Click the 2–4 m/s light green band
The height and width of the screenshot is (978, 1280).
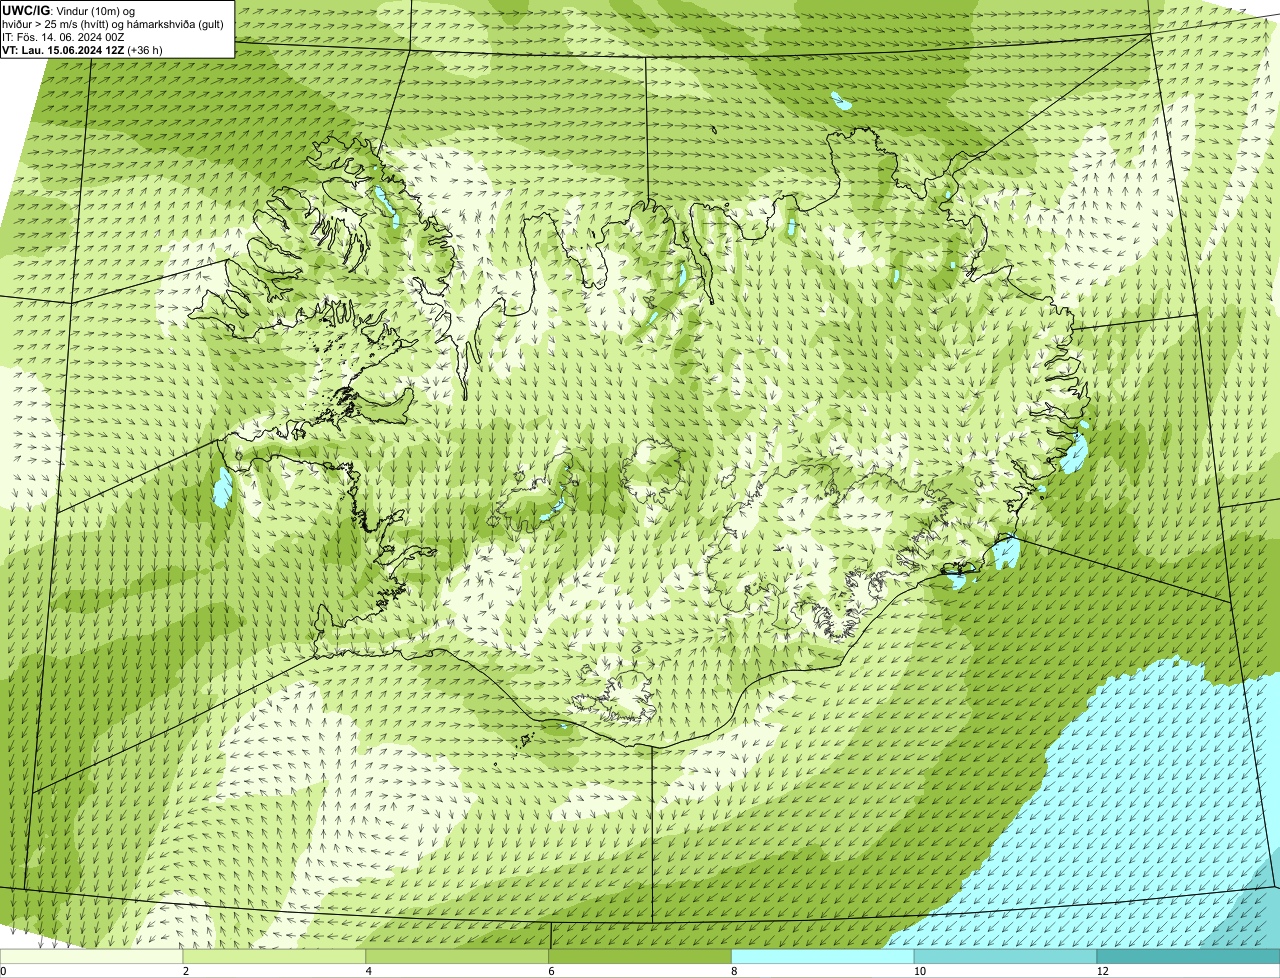[x=274, y=957]
